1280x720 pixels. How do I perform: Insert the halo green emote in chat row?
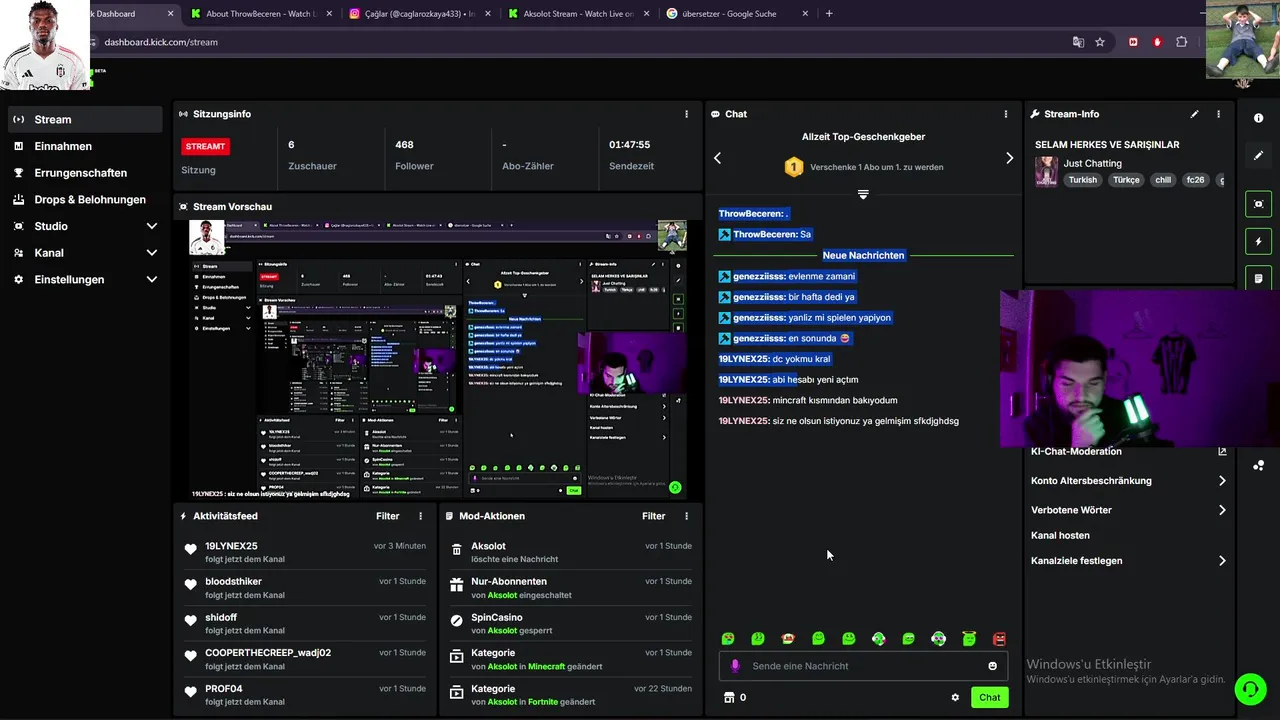click(969, 639)
